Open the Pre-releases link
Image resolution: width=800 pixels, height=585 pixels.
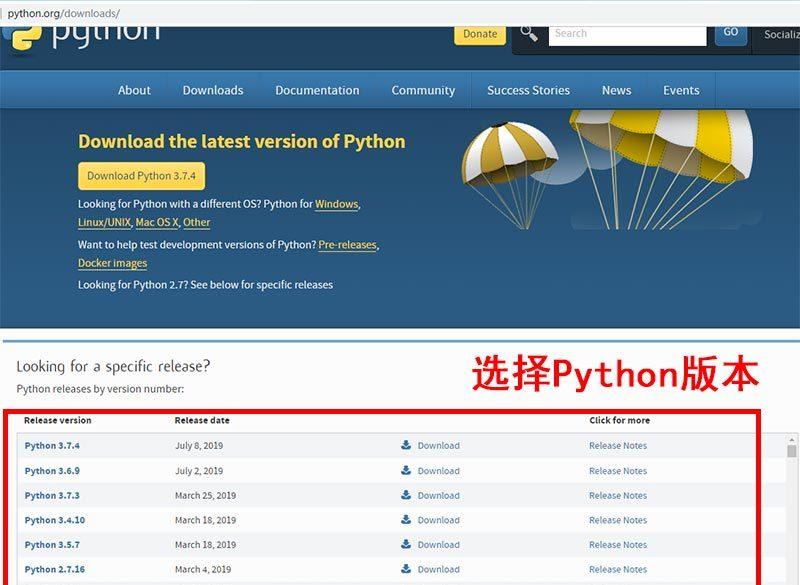pyautogui.click(x=347, y=245)
